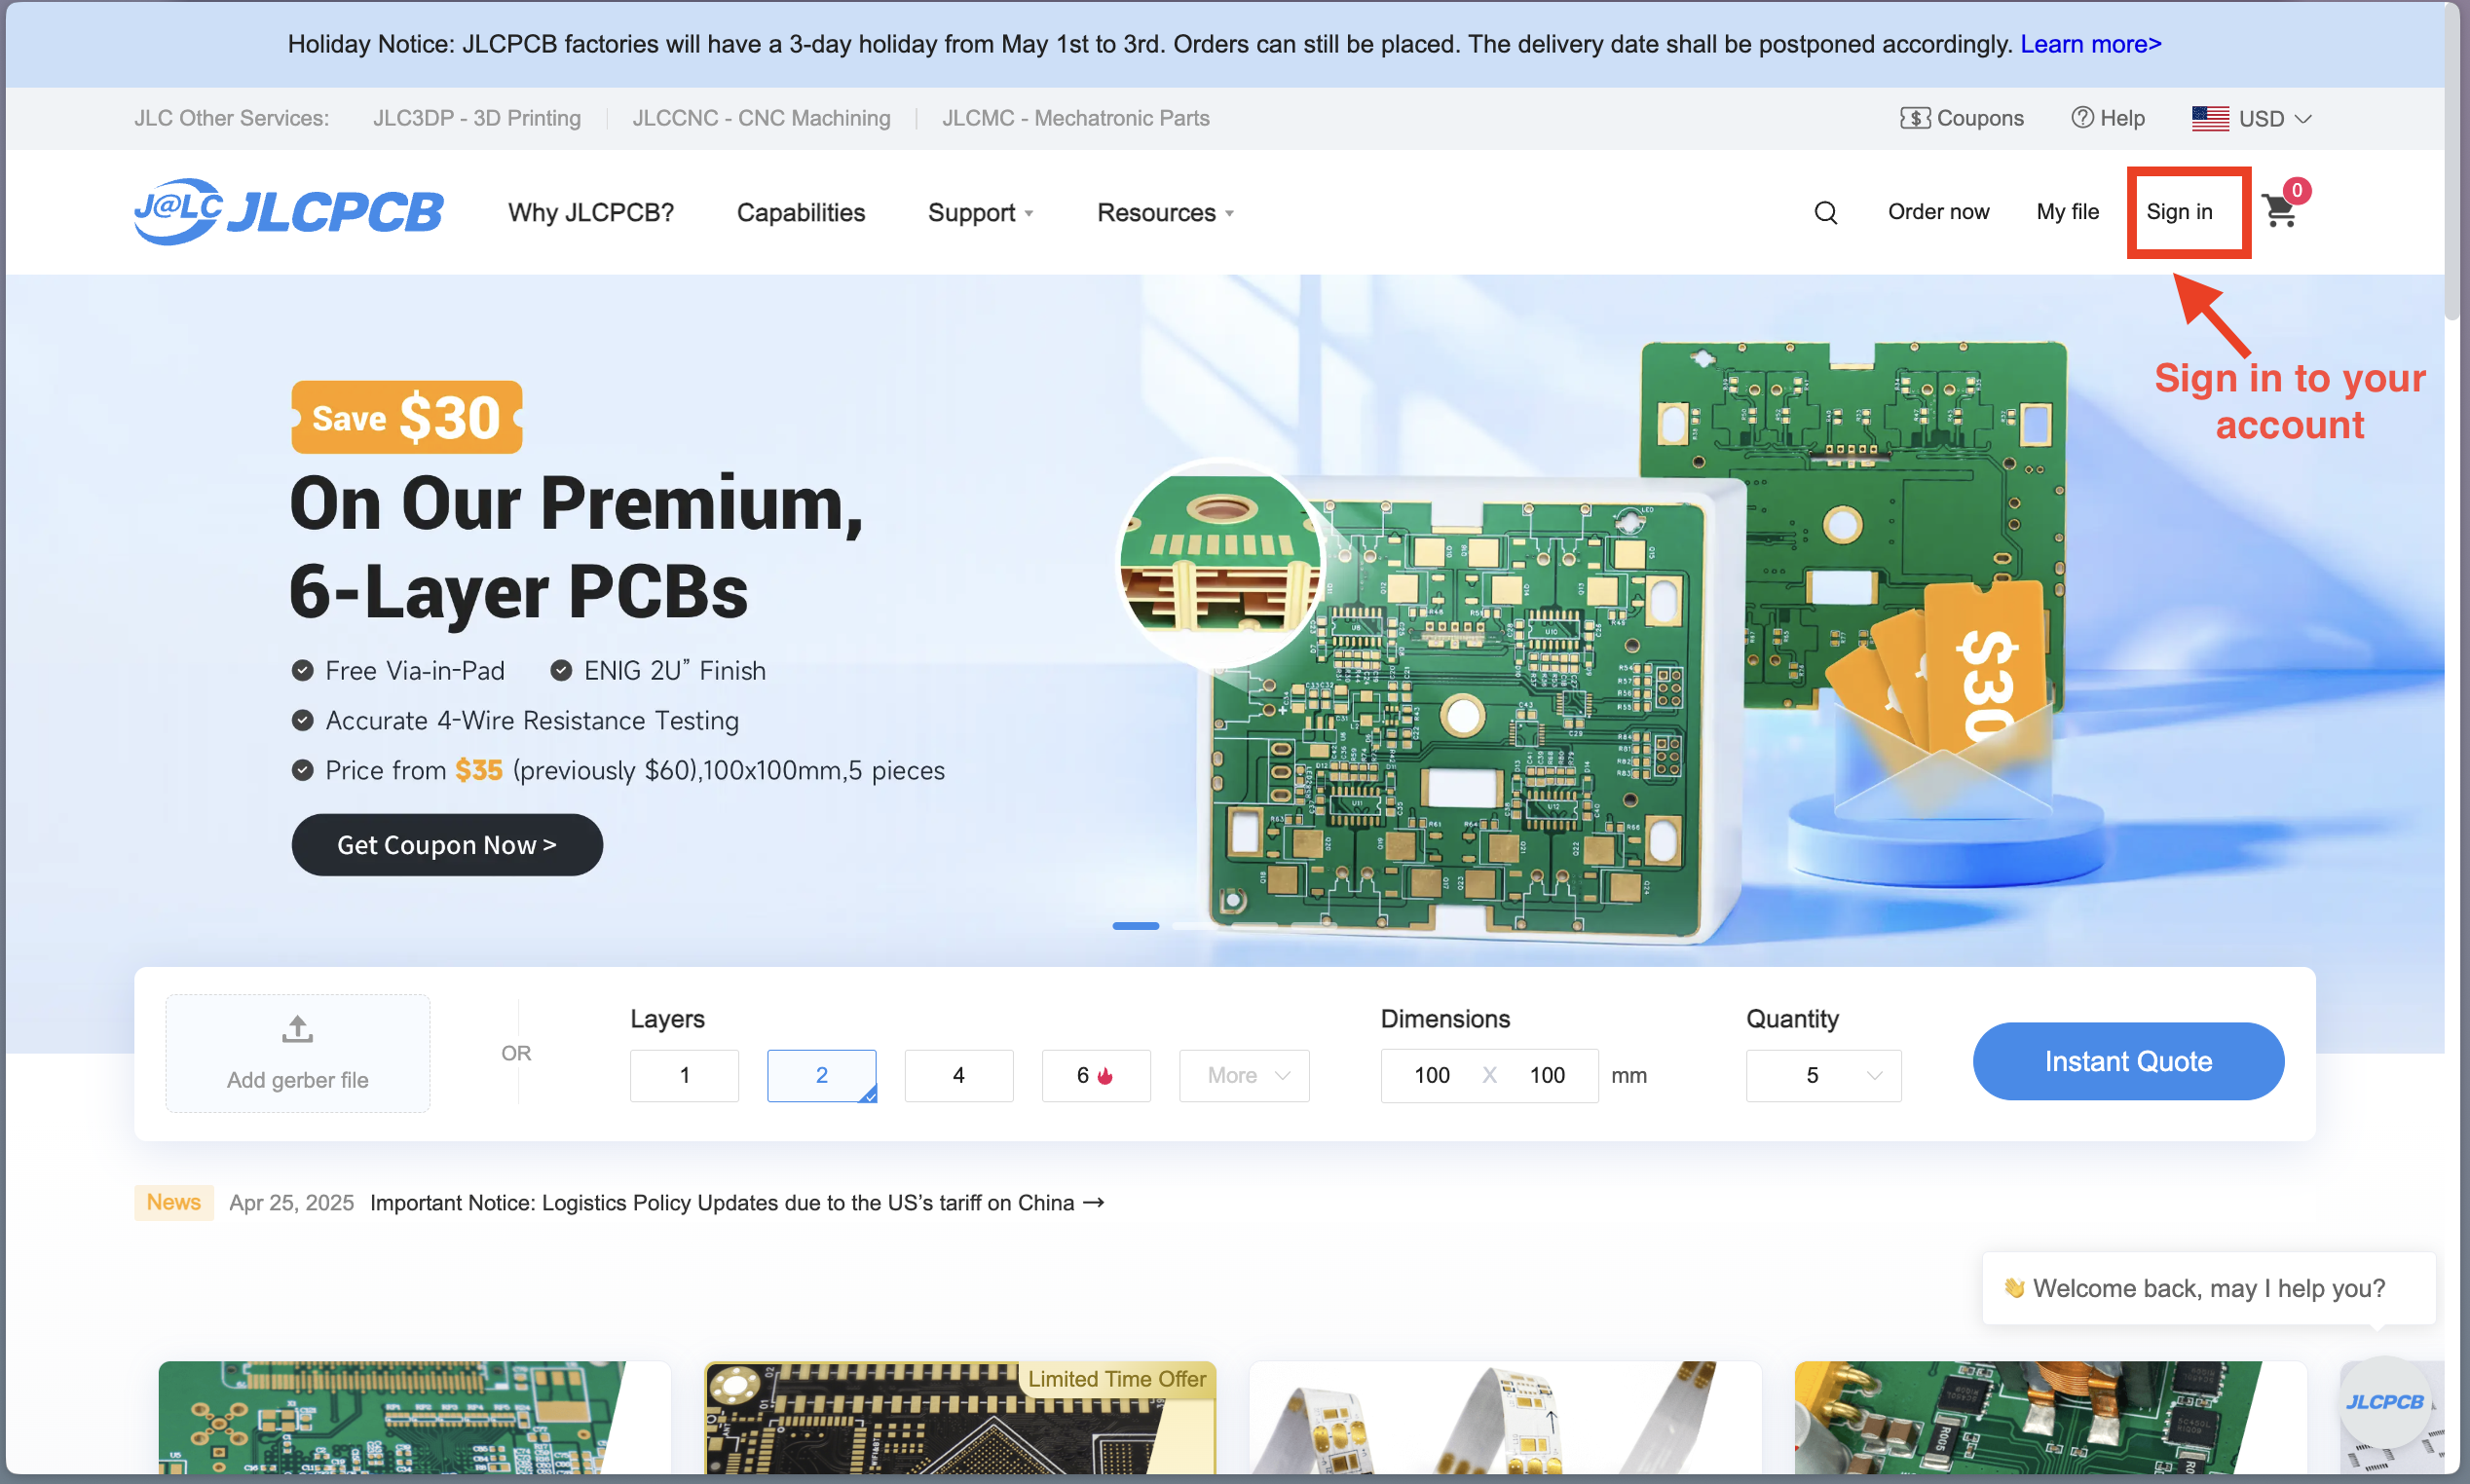Open the Resources menu
2470x1484 pixels.
1165,213
